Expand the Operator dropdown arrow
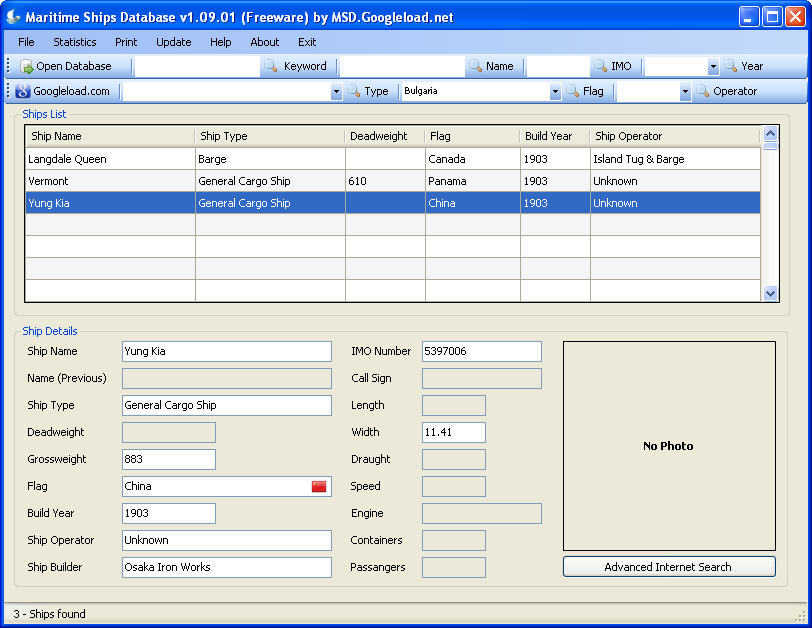The height and width of the screenshot is (628, 812). click(685, 92)
